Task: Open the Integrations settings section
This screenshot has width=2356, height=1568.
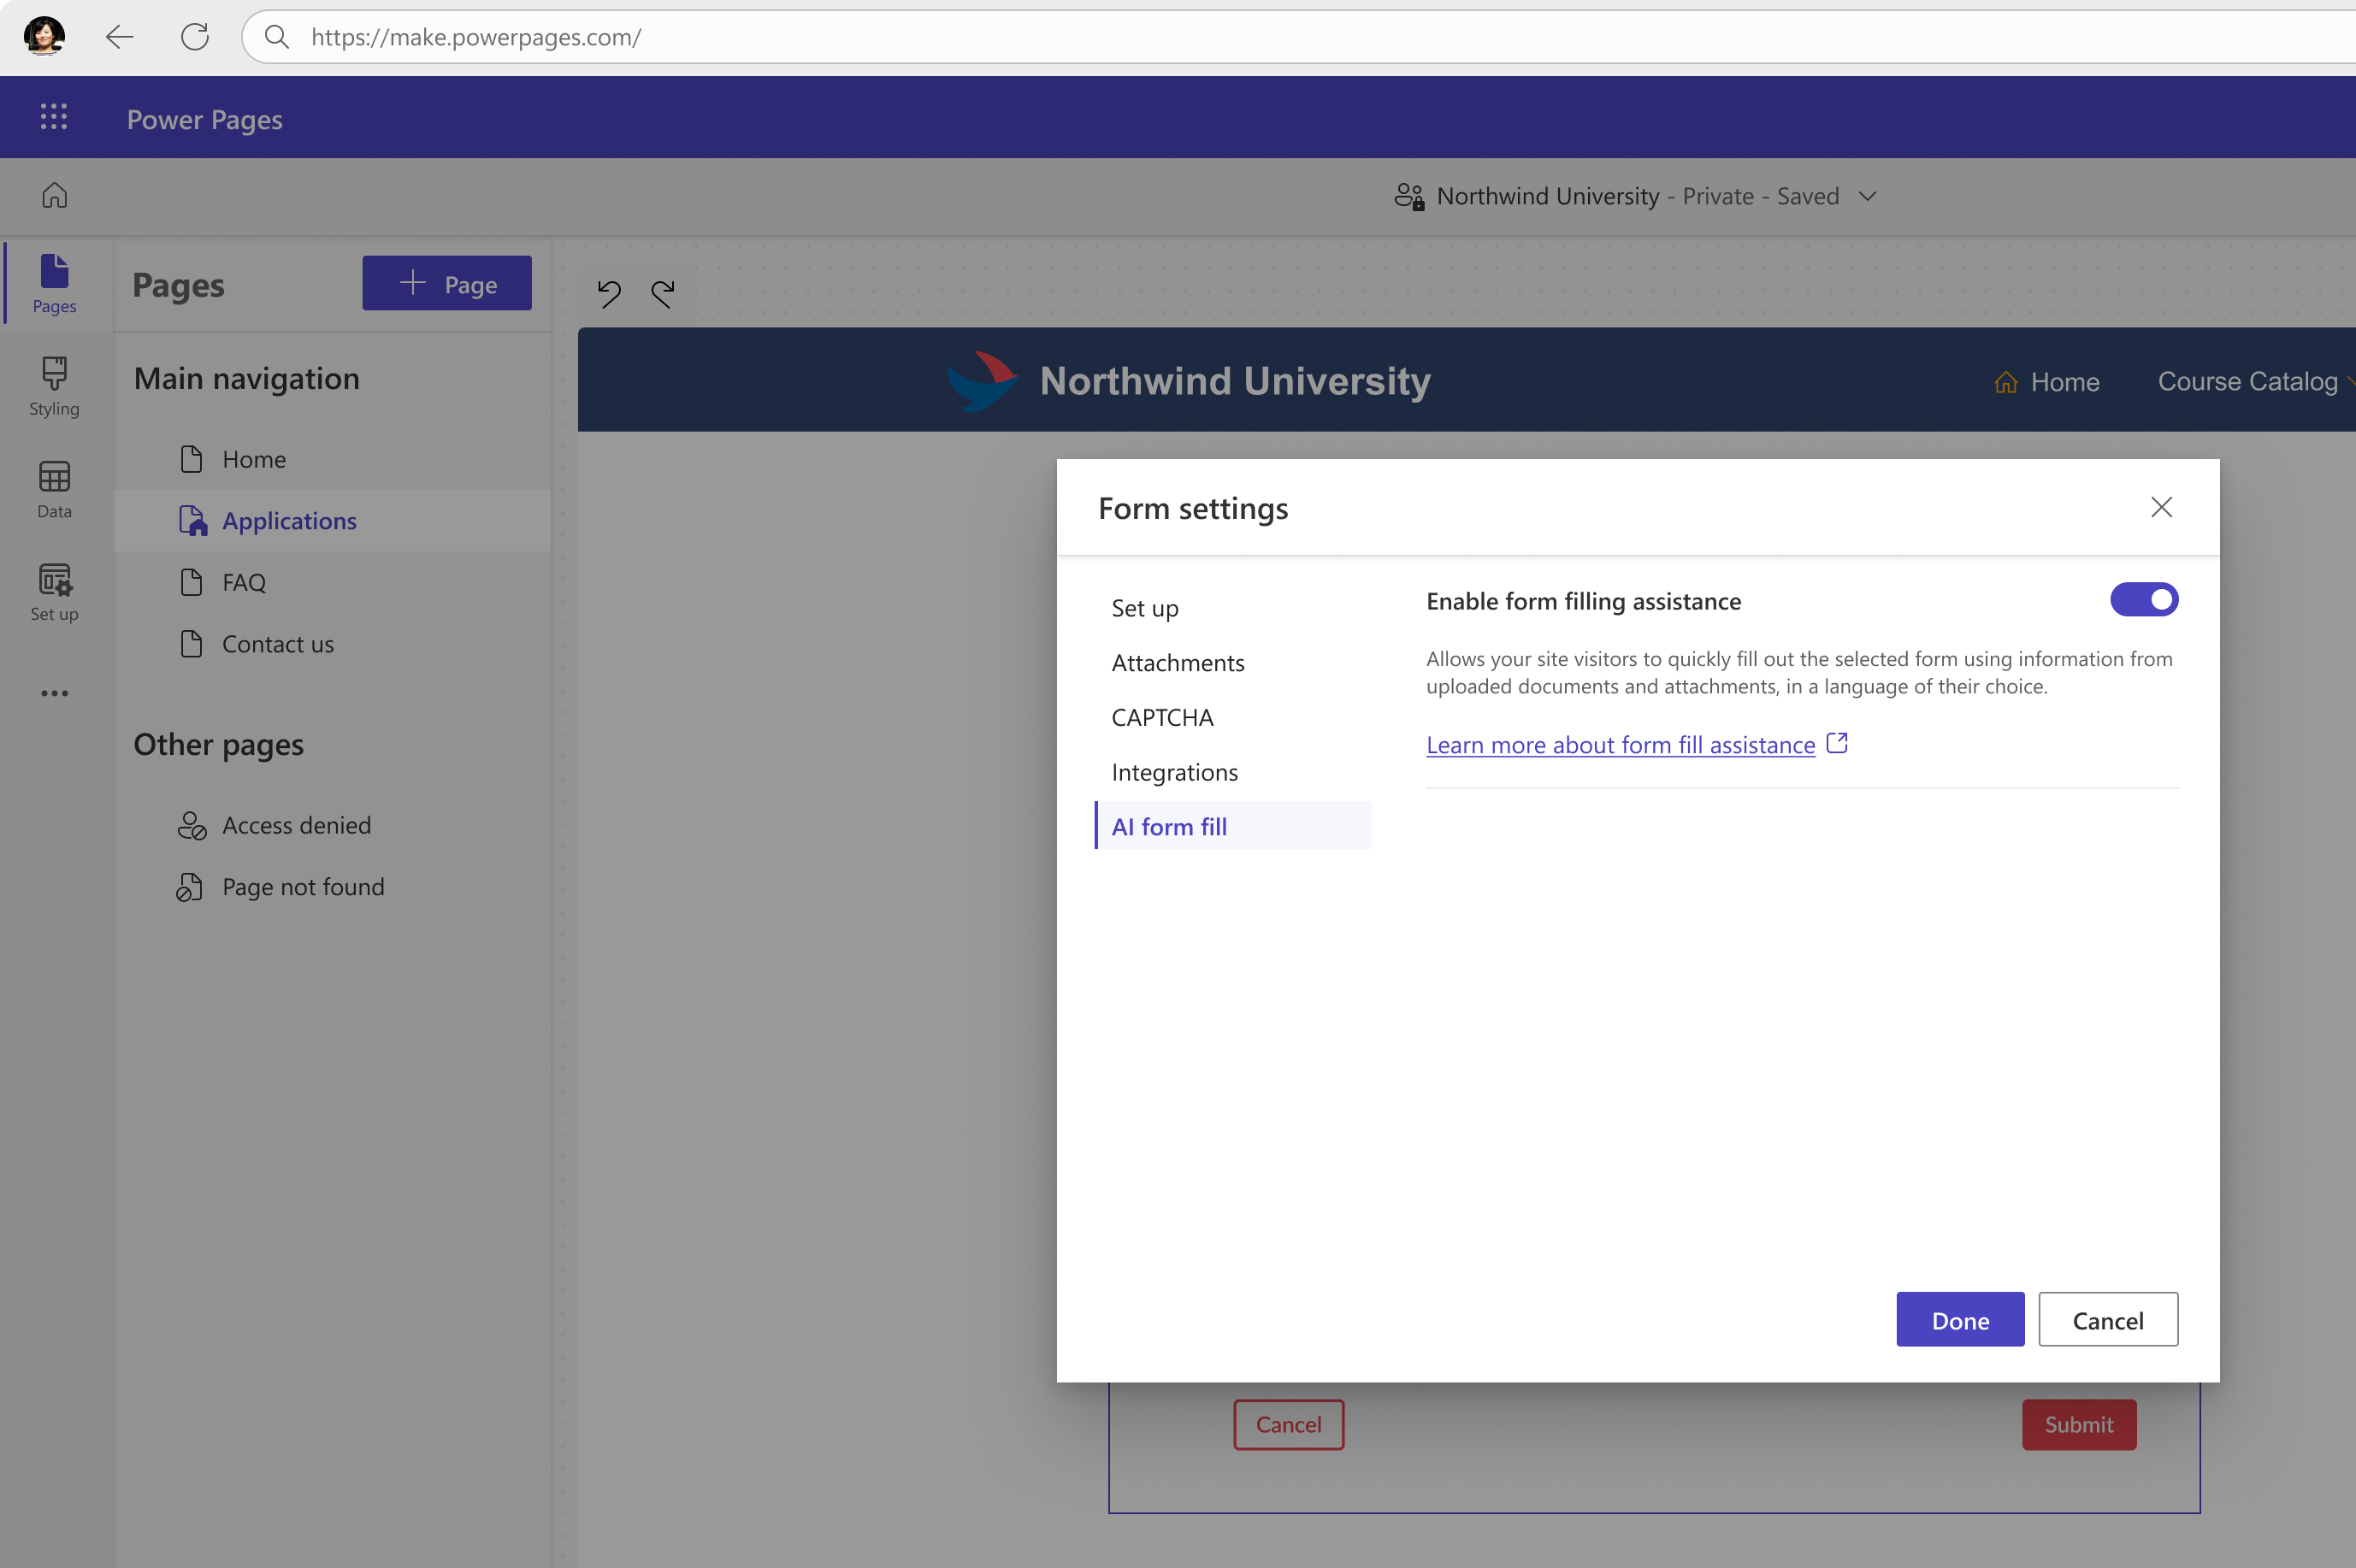Action: pyautogui.click(x=1174, y=770)
